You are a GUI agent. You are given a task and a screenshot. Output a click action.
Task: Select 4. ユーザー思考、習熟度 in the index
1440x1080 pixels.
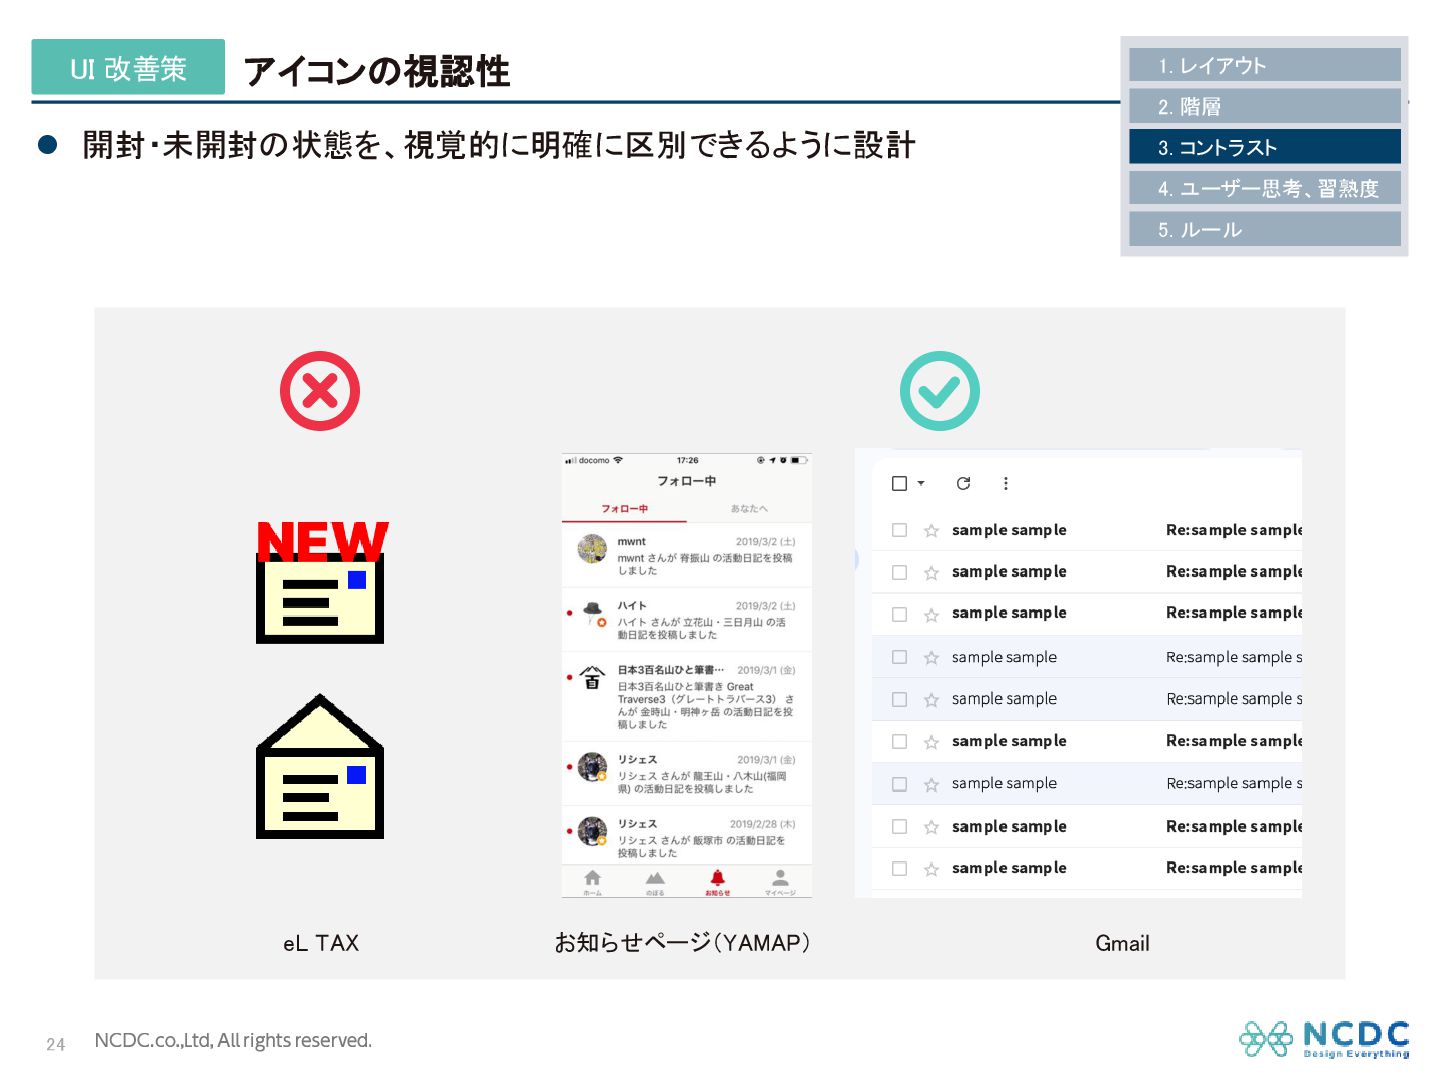[x=1264, y=188]
